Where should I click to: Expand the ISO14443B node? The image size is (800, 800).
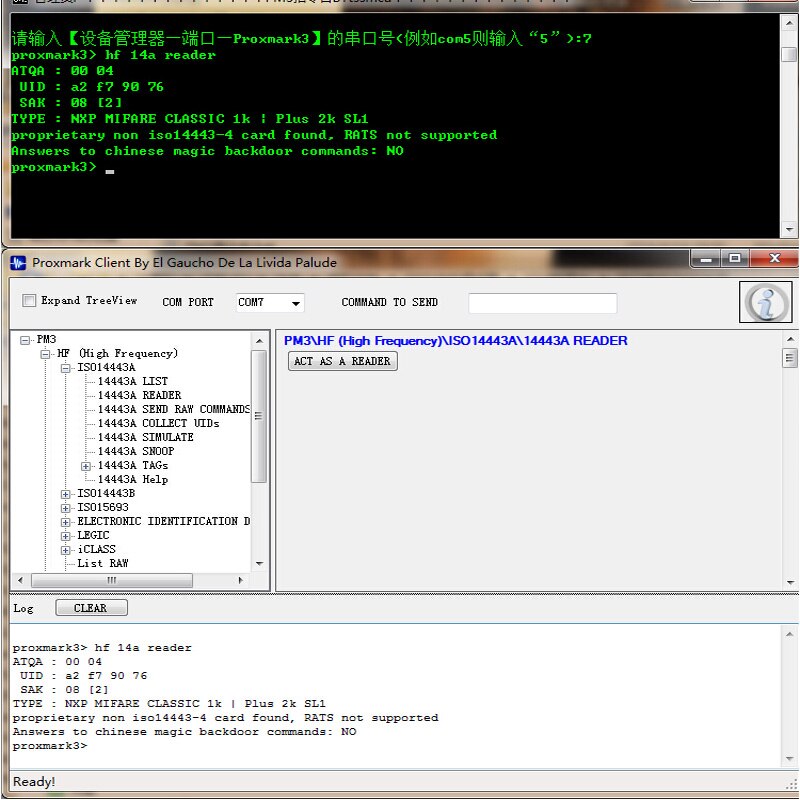[x=65, y=494]
